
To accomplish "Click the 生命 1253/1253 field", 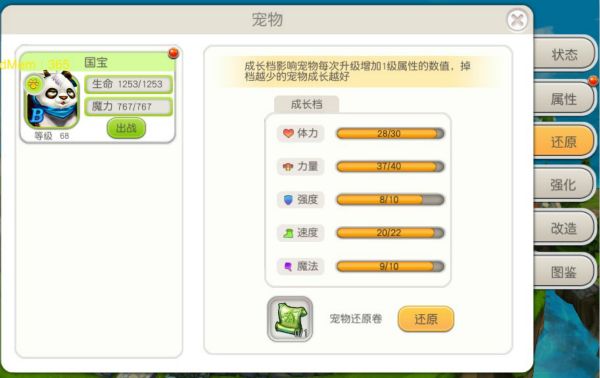I will (128, 84).
